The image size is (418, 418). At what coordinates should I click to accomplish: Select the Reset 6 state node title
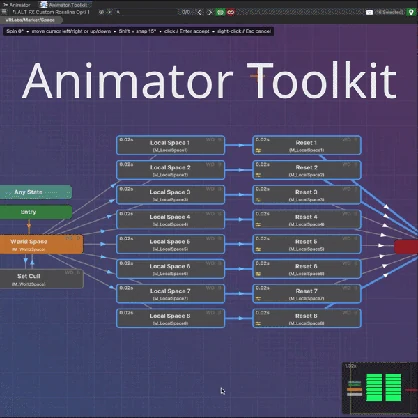point(306,266)
